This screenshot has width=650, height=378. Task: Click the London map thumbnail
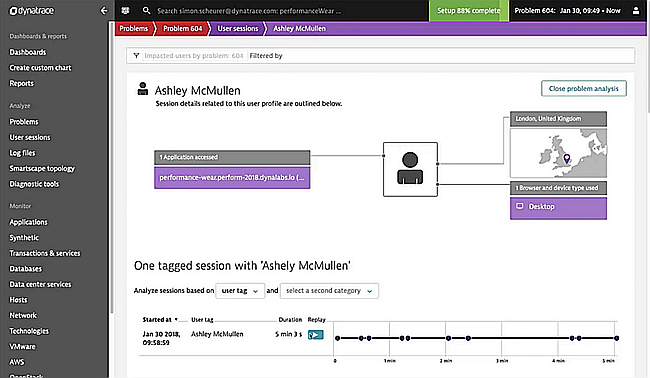[x=558, y=153]
